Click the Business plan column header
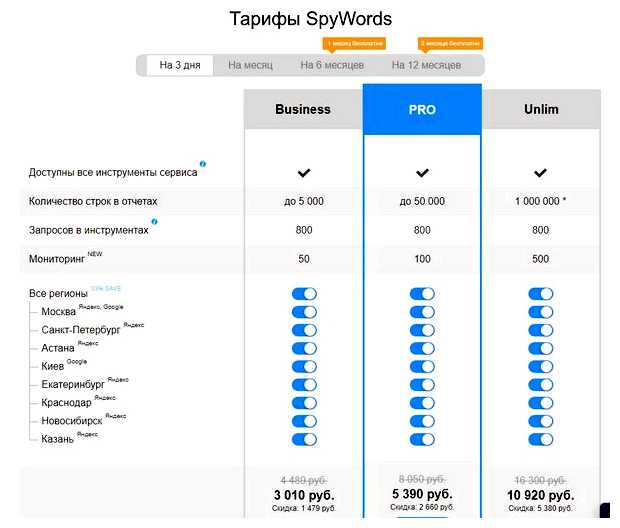620x528 pixels. (x=303, y=109)
